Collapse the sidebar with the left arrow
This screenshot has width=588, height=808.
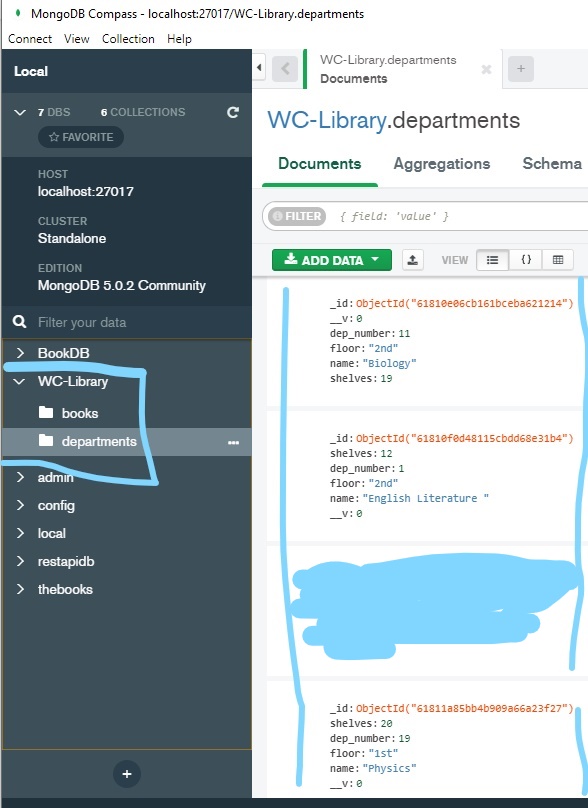(259, 68)
